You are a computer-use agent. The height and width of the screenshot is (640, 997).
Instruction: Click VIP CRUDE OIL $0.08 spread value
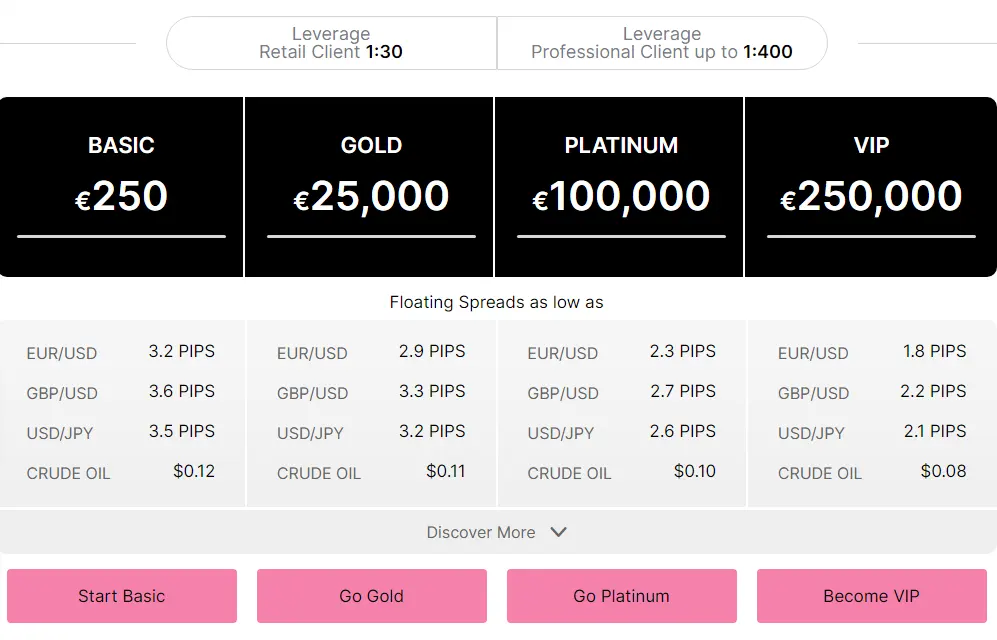pos(943,471)
